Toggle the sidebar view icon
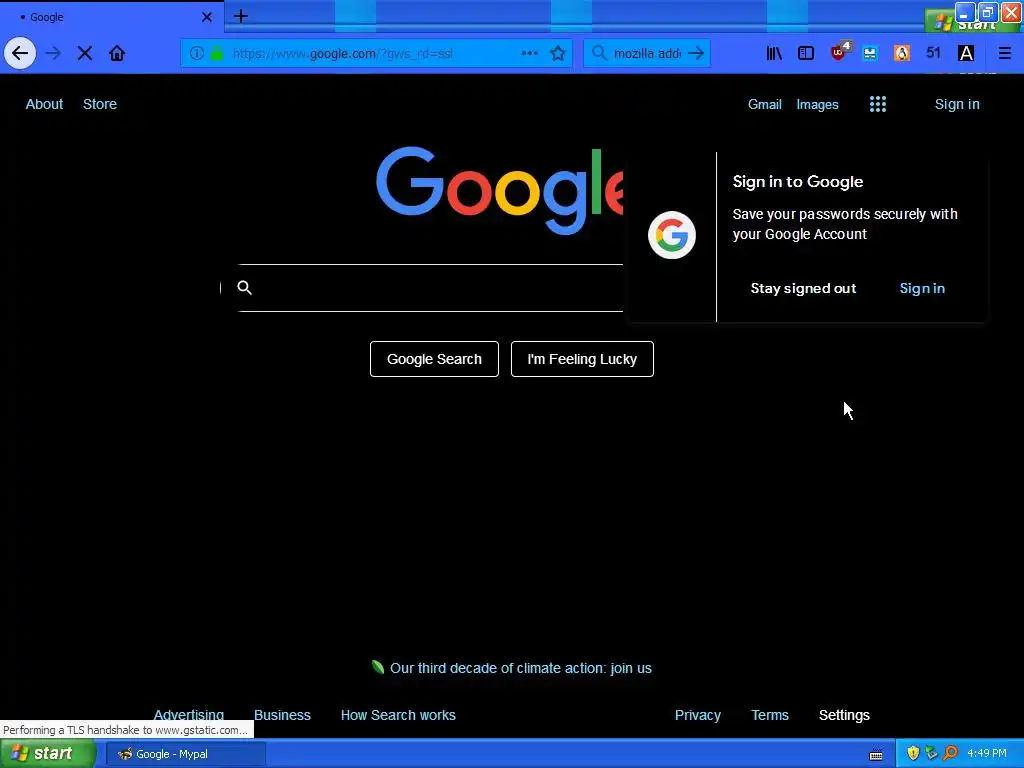Viewport: 1024px width, 768px height. point(806,54)
